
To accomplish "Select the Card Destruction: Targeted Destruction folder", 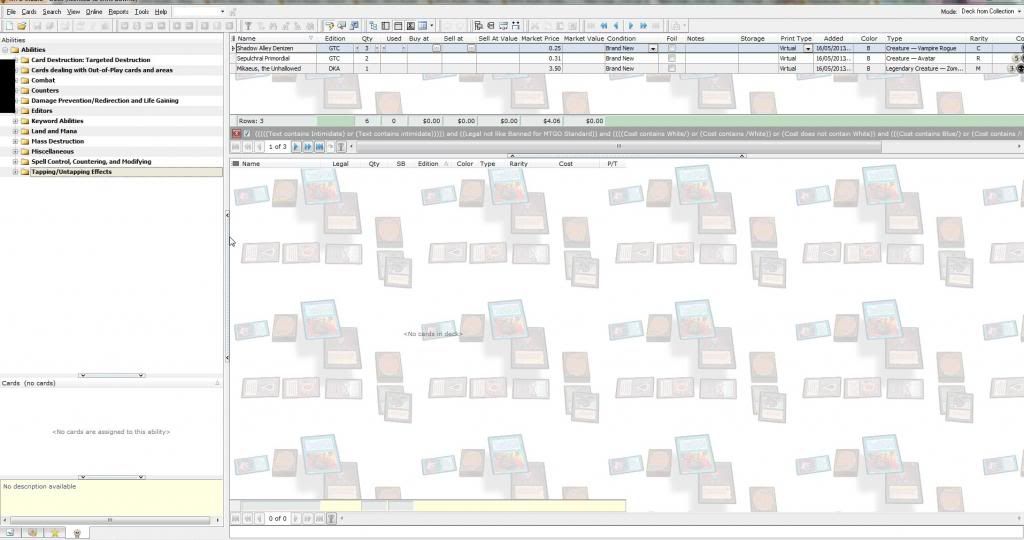I will 91,60.
